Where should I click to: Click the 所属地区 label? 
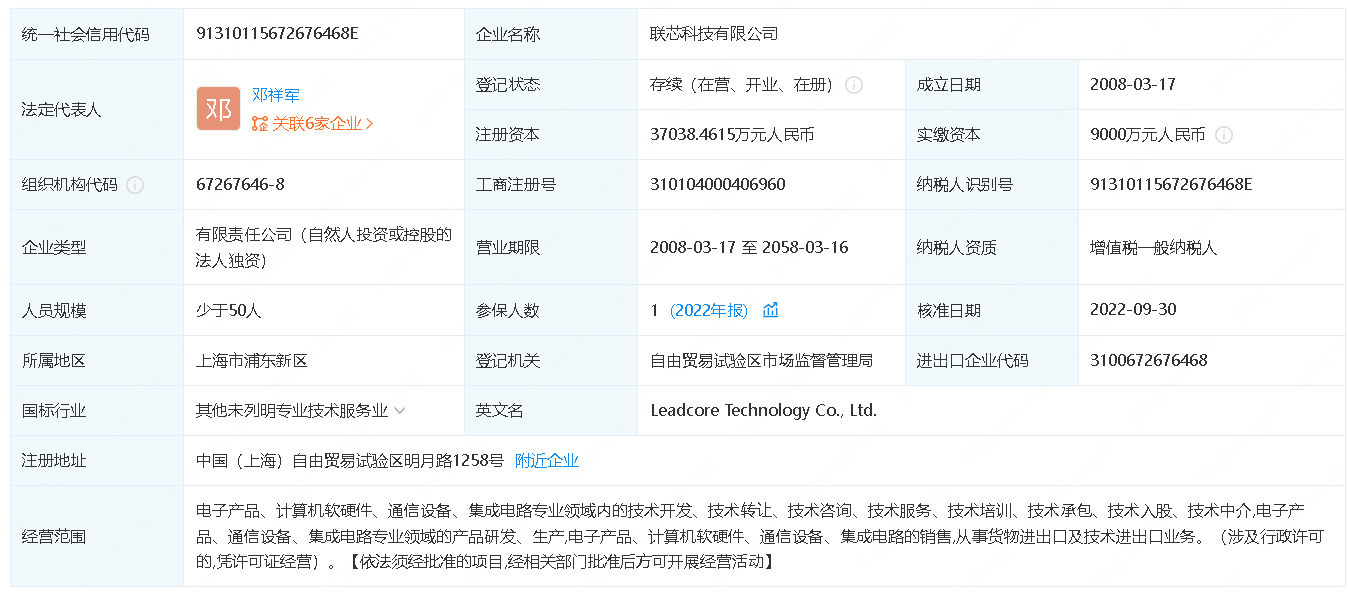coord(54,361)
